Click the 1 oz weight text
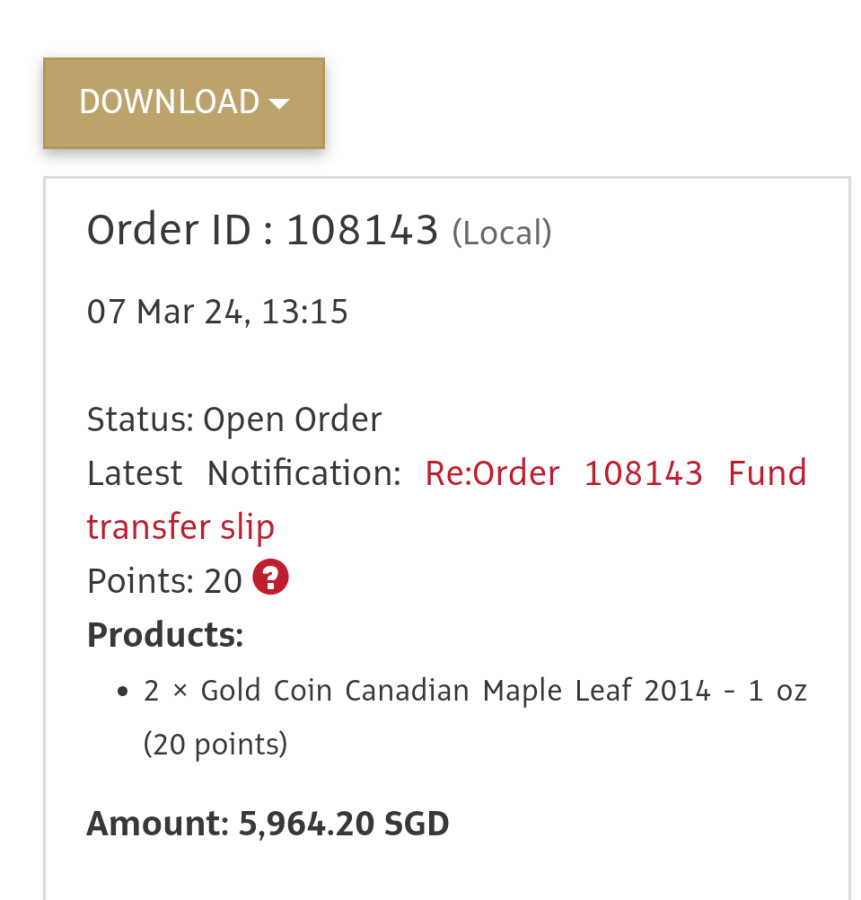861x900 pixels. tap(777, 691)
